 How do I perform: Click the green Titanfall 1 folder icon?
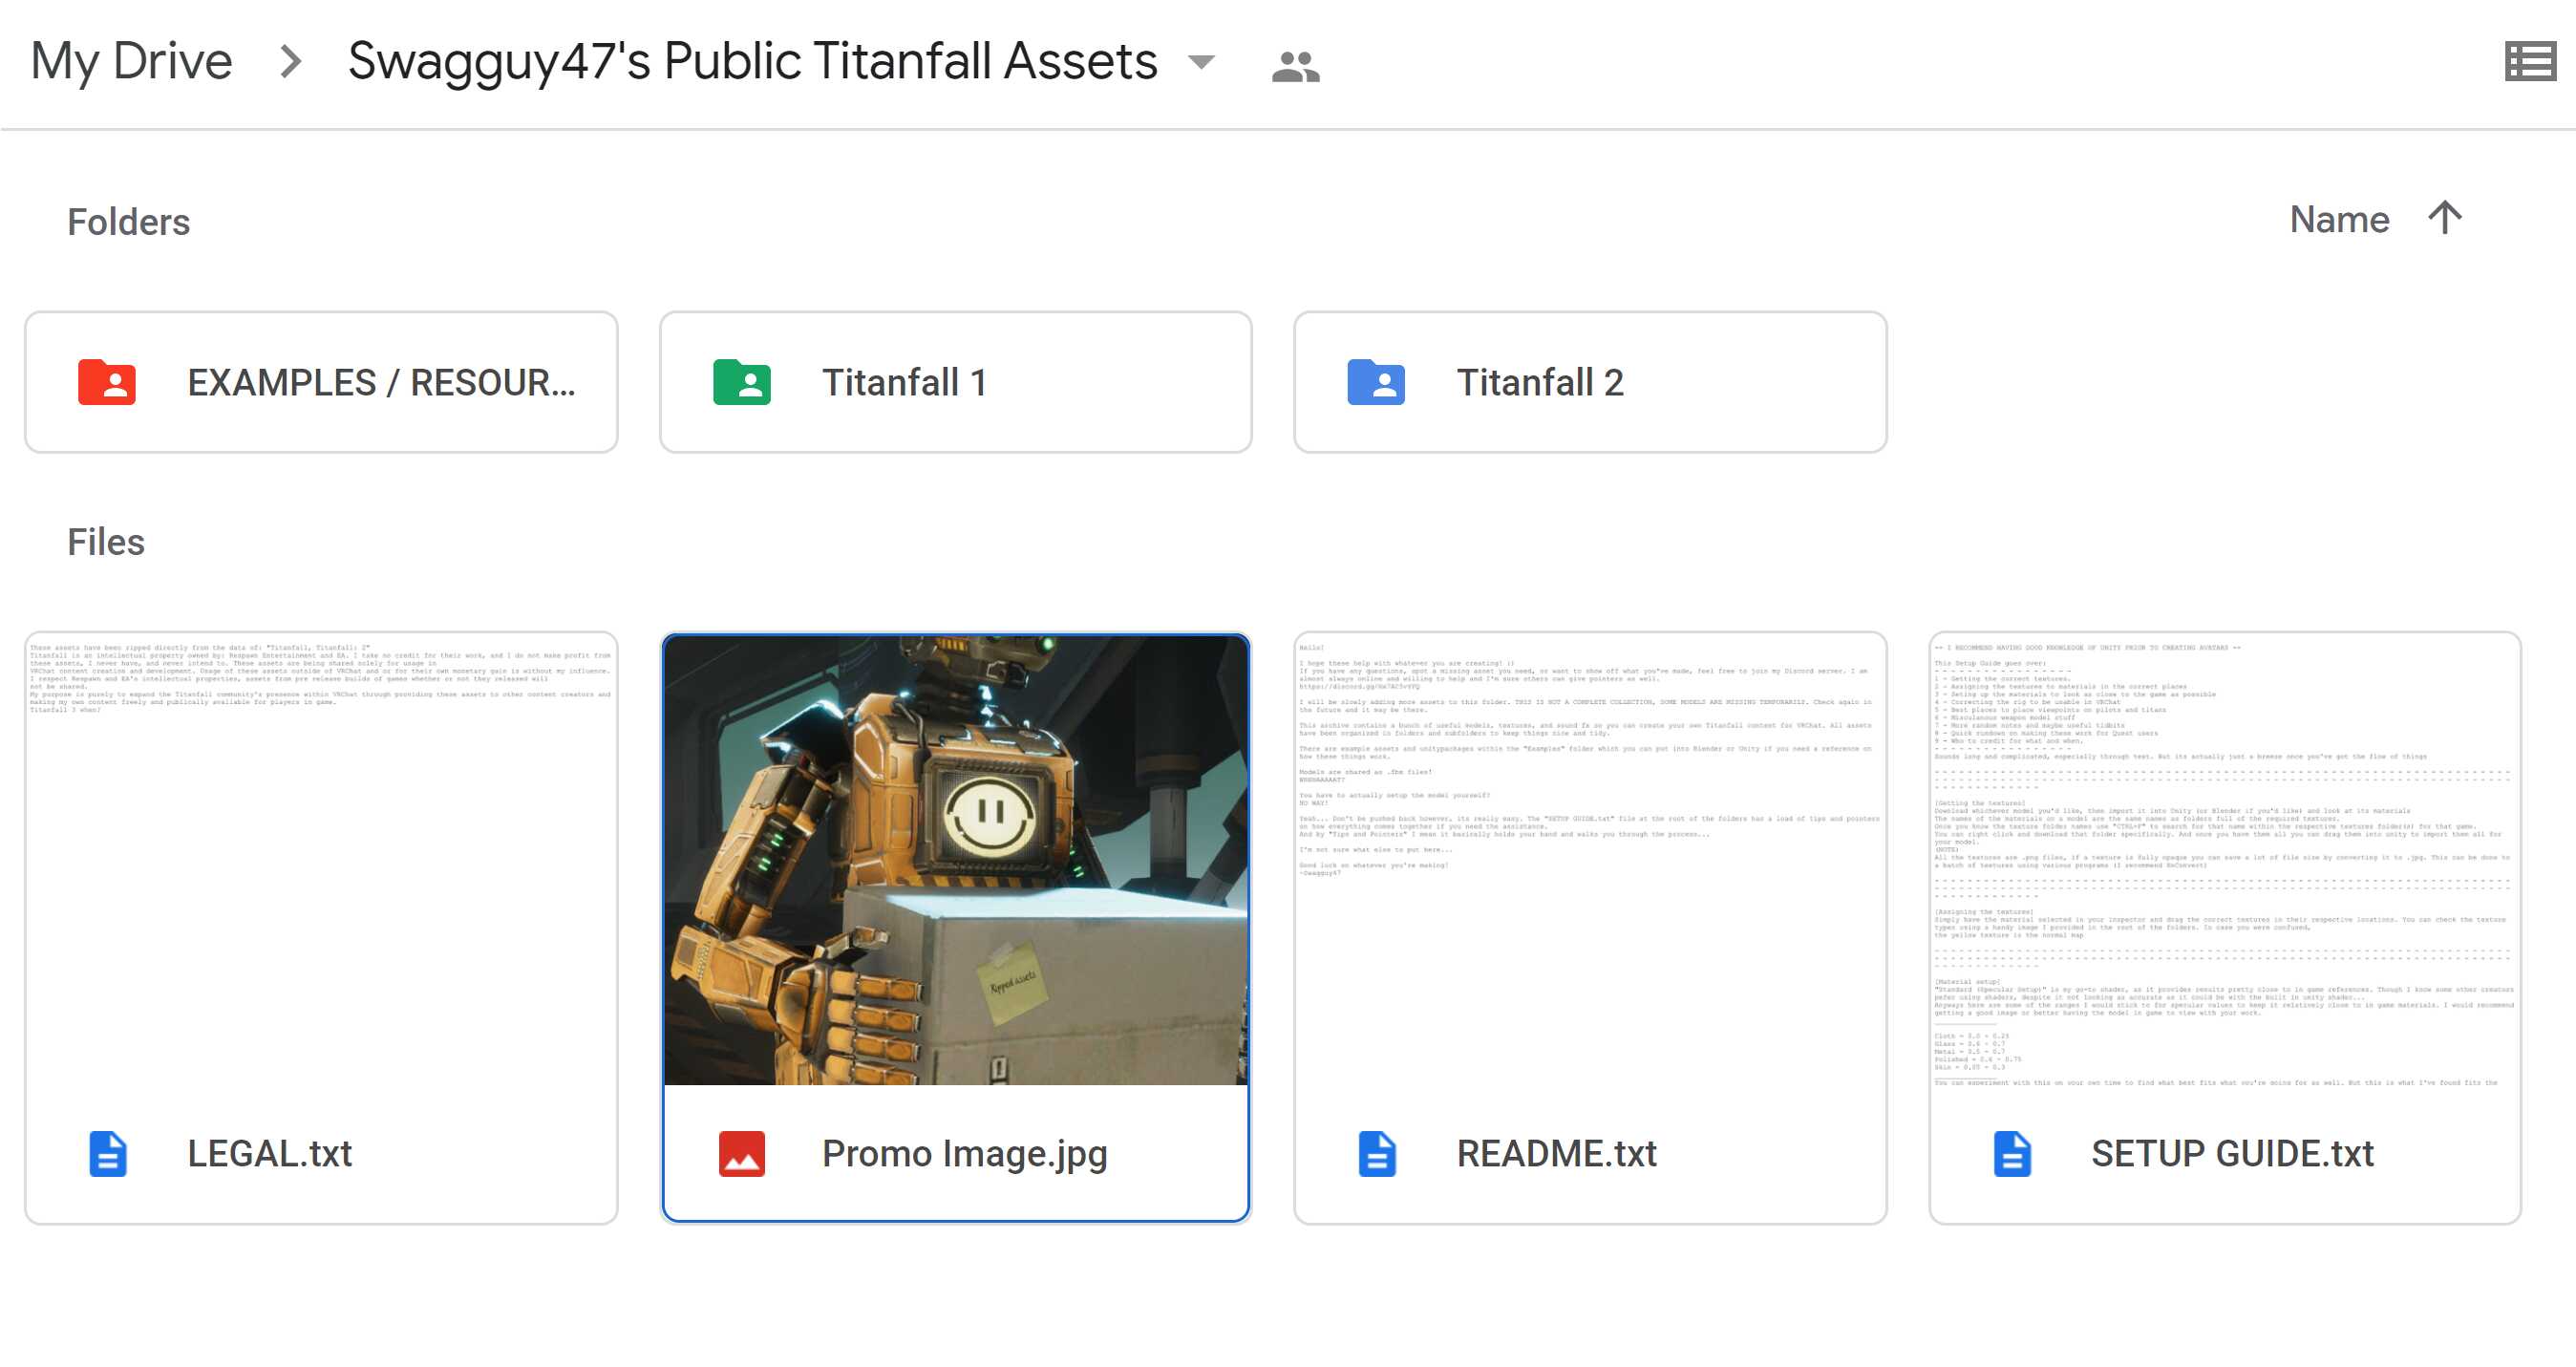point(741,382)
